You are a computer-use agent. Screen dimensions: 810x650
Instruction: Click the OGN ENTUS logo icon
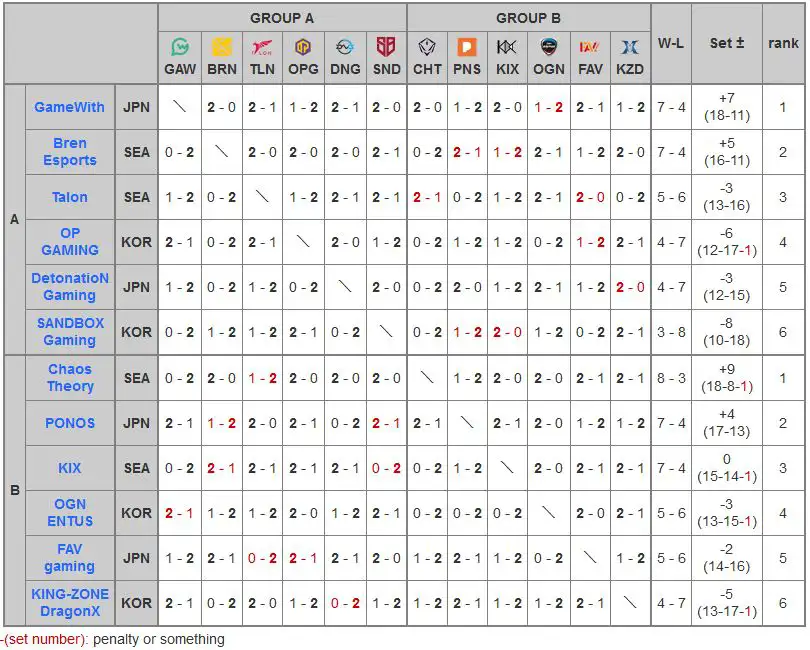click(549, 46)
